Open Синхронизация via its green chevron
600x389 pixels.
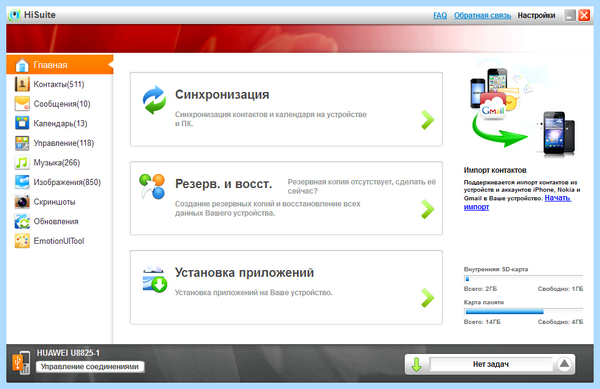(x=428, y=120)
